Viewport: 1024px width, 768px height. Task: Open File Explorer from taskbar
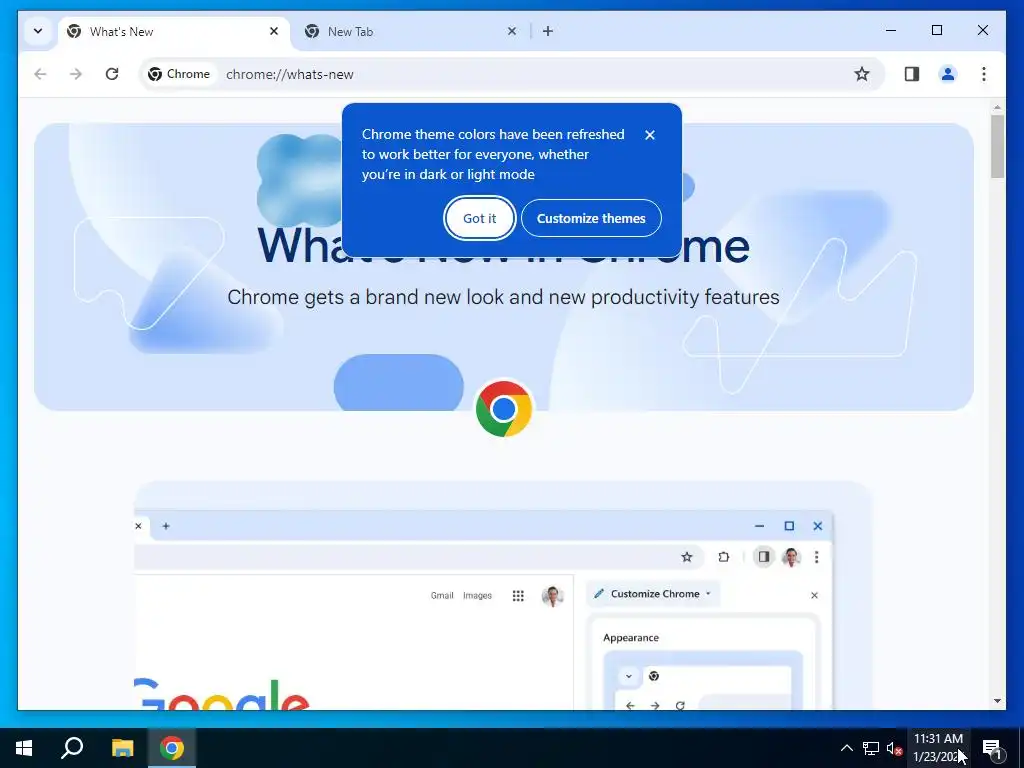coord(122,748)
